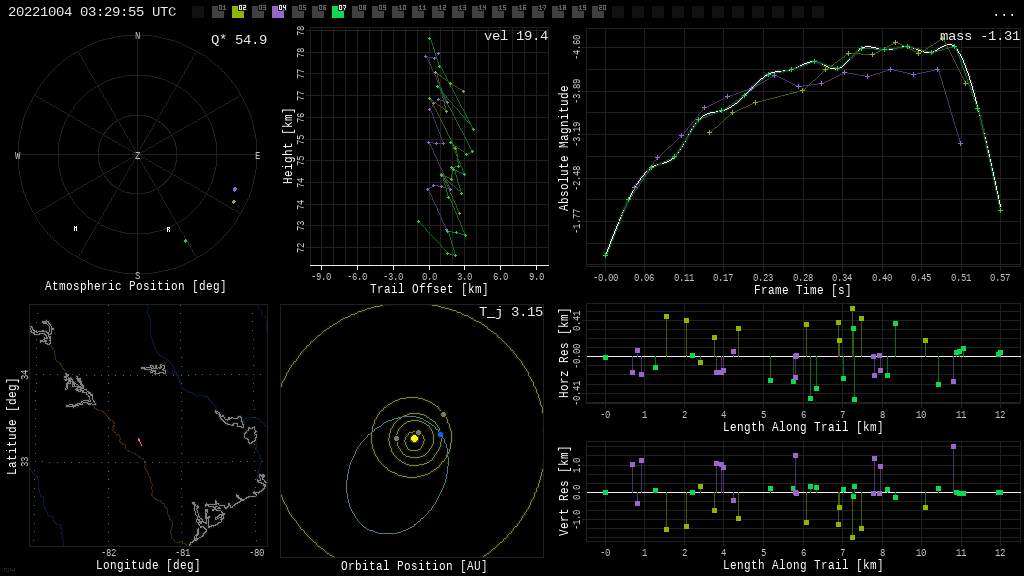Toggle the purple station 04 box
This screenshot has width=1024, height=576.
(278, 12)
